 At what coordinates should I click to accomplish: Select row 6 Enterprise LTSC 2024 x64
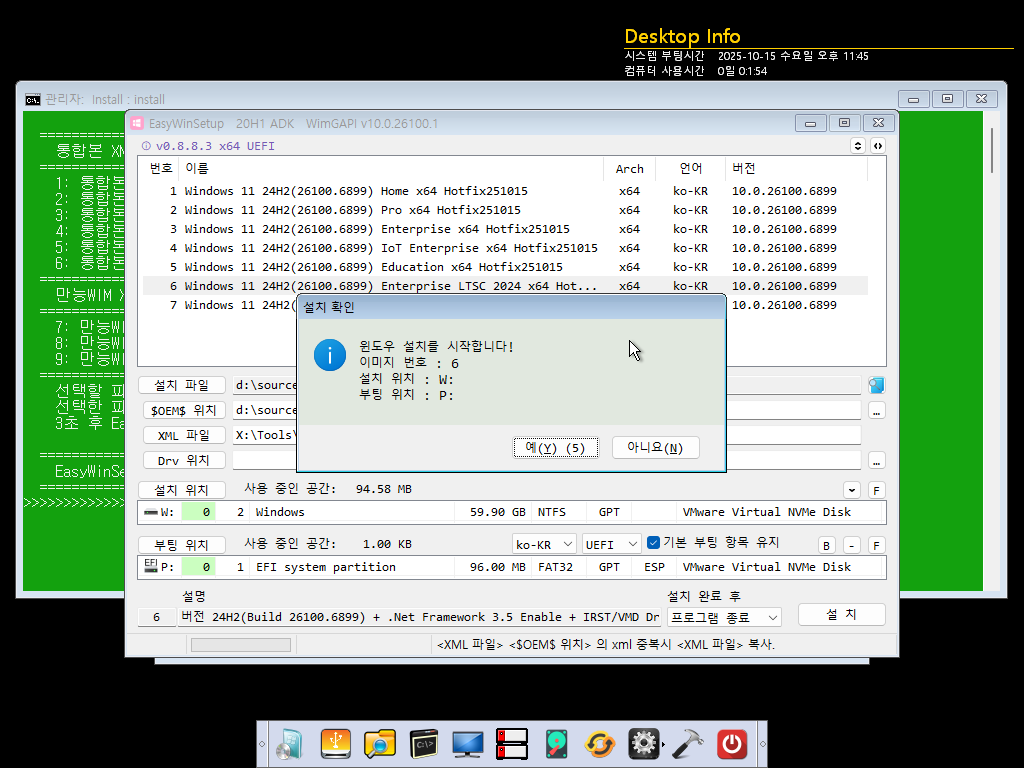(505, 286)
